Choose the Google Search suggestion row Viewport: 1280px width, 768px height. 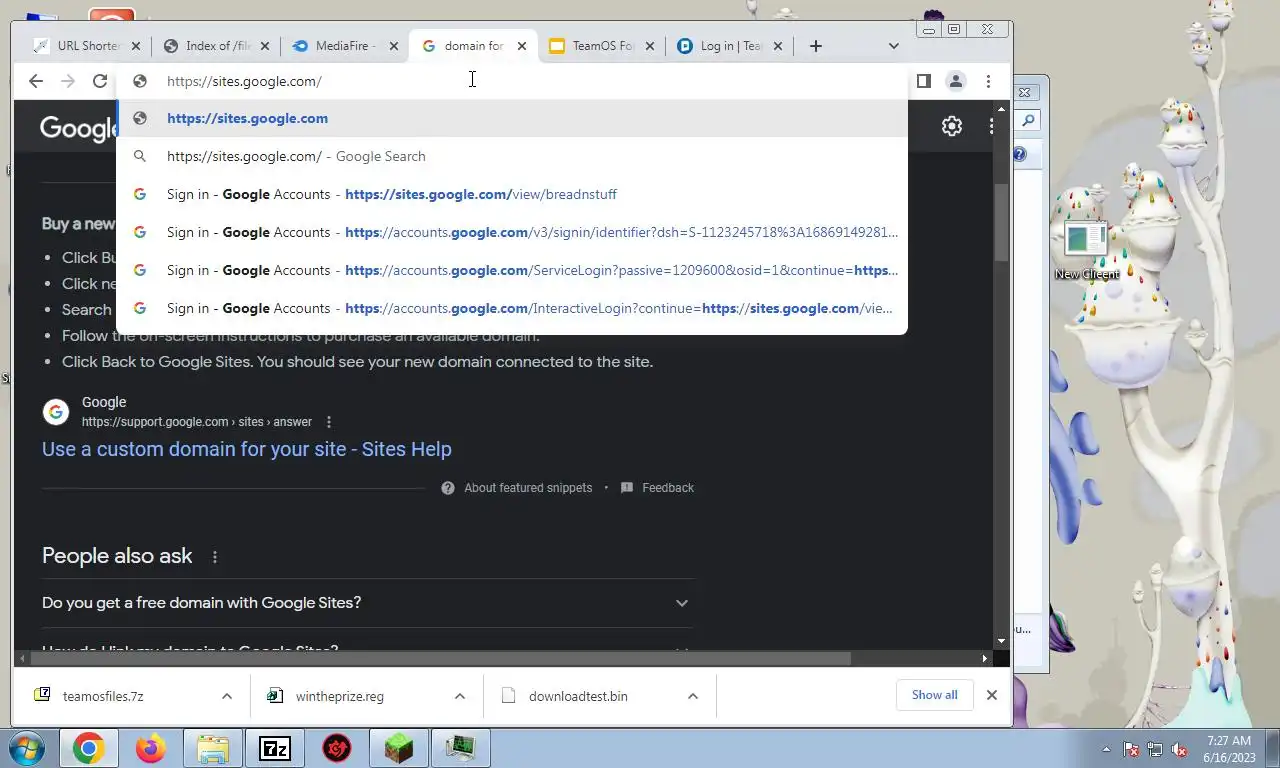click(512, 156)
